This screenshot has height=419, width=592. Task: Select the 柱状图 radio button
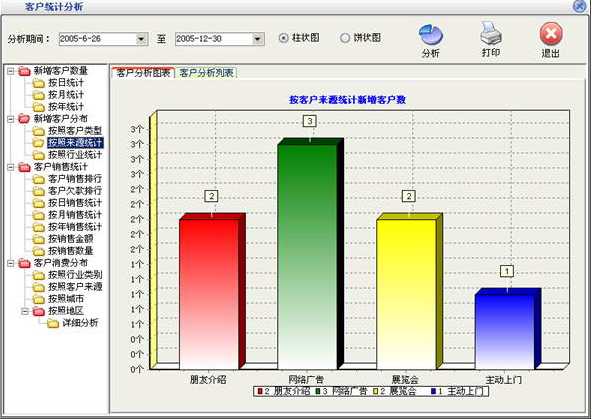(284, 38)
